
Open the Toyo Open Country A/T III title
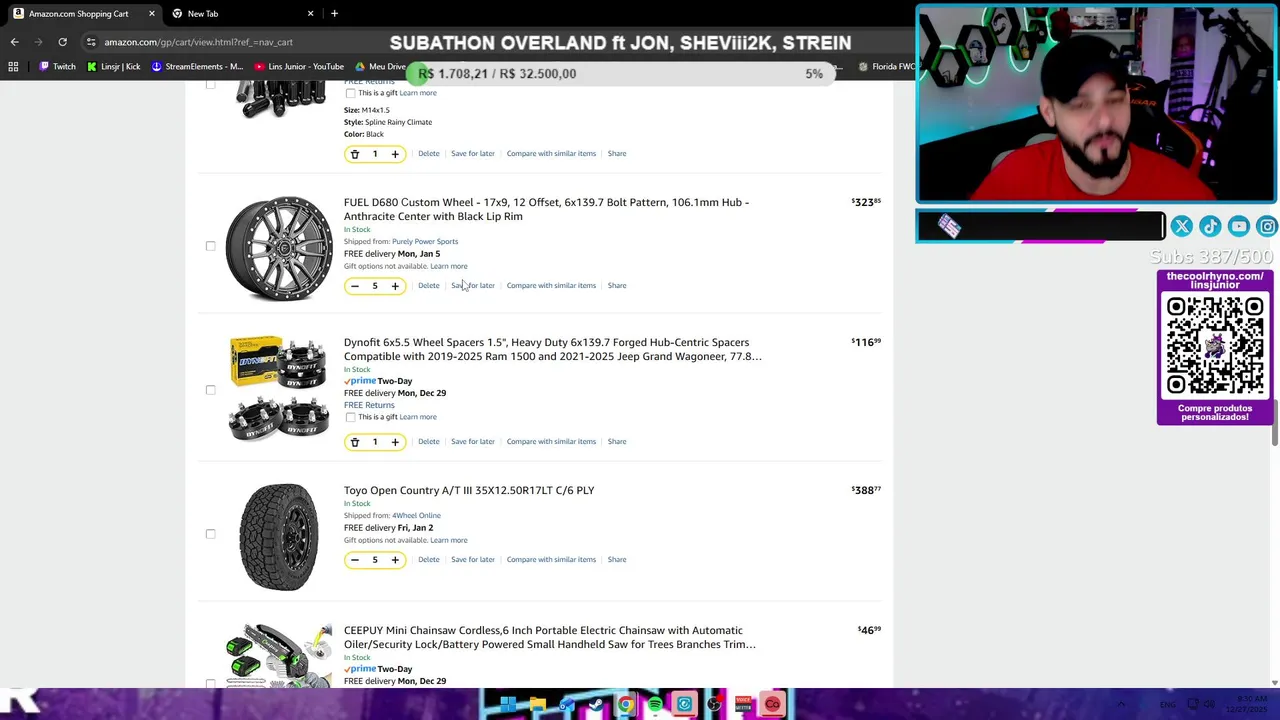469,490
